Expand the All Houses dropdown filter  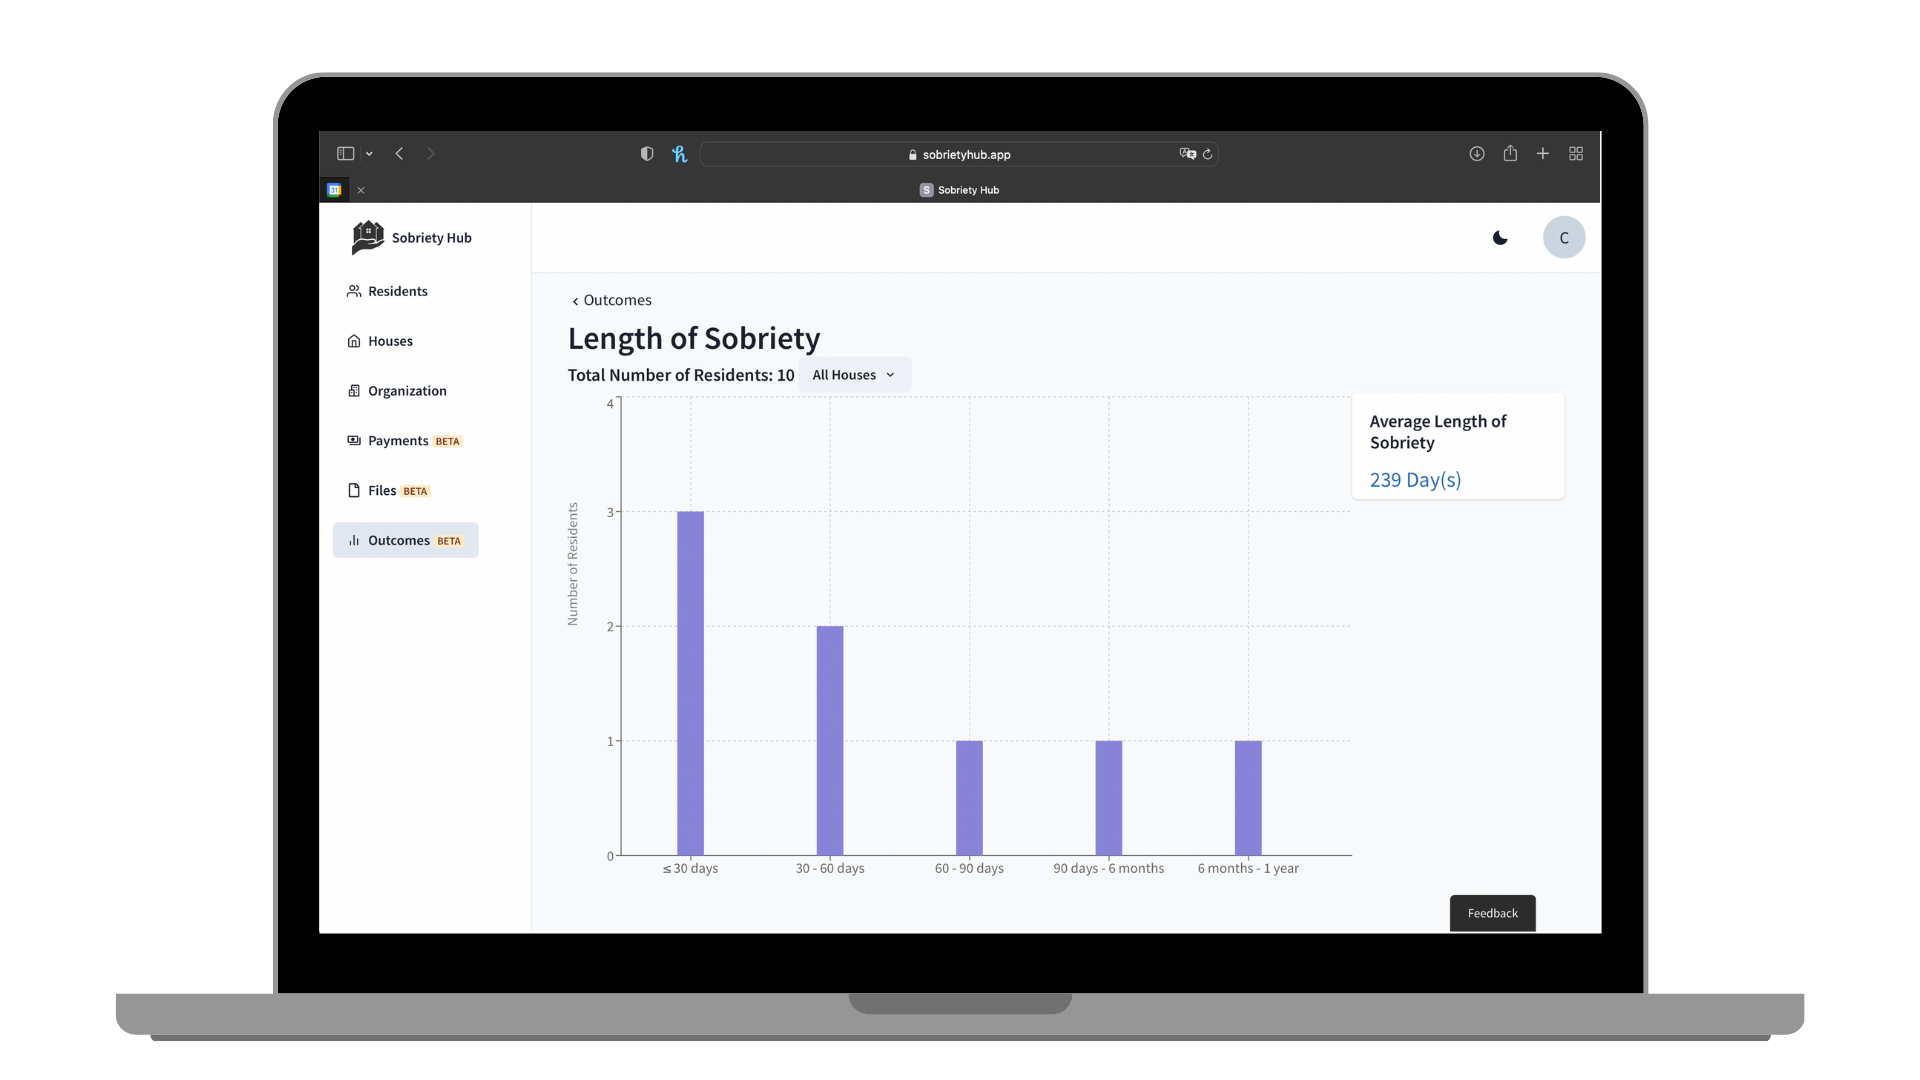(855, 375)
